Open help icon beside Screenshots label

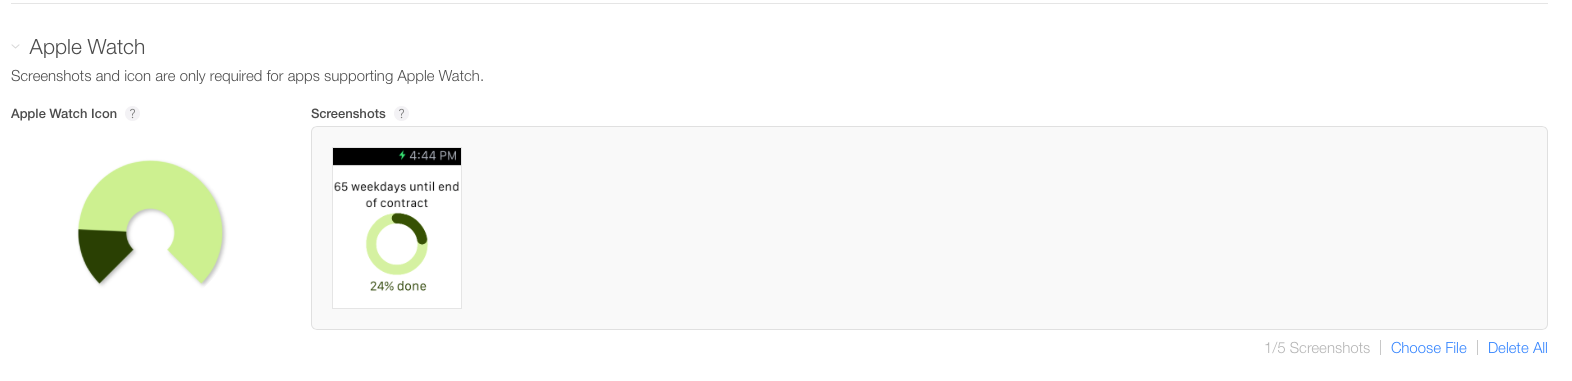coord(401,114)
